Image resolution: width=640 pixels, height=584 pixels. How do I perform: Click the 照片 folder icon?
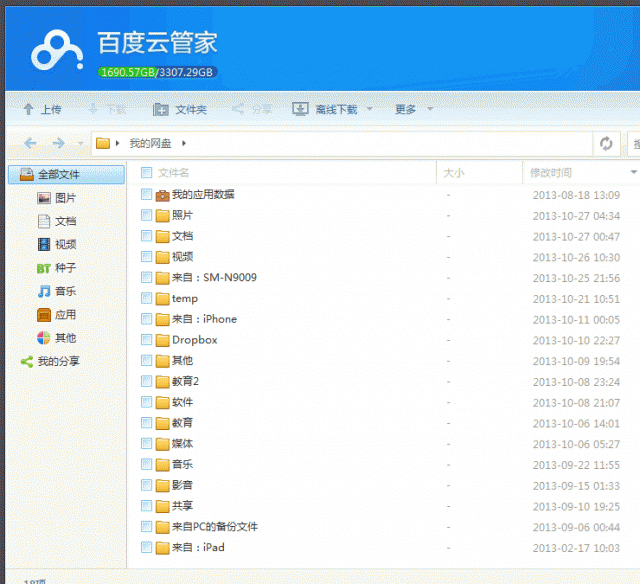pyautogui.click(x=162, y=216)
